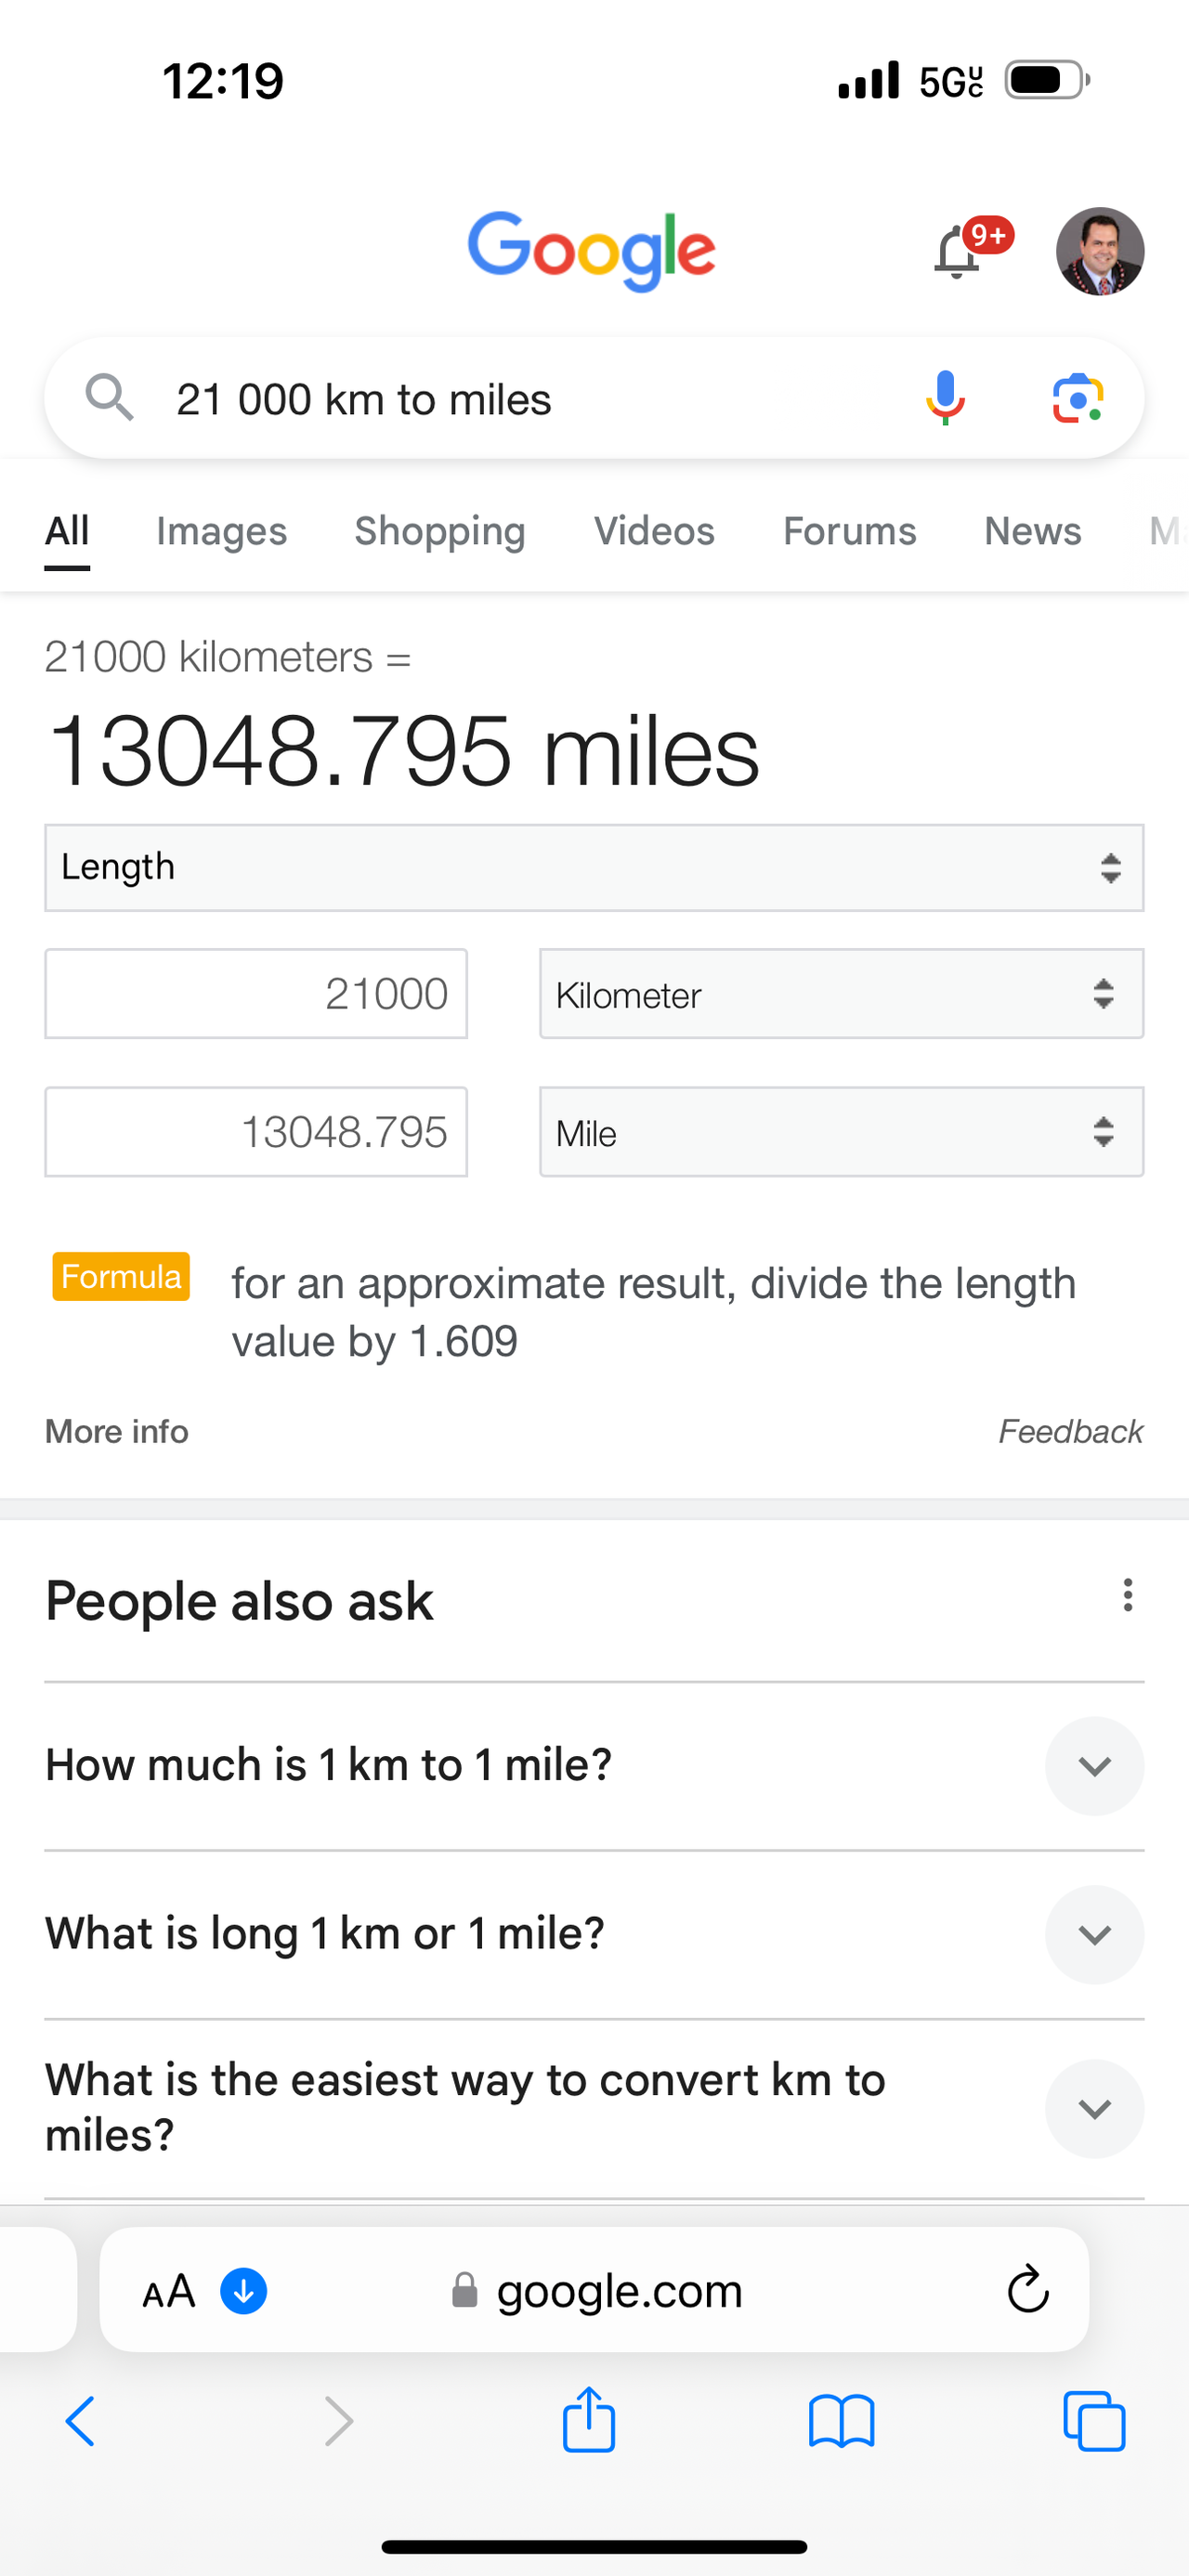This screenshot has height=2576, width=1189.
Task: Click the Feedback link
Action: coord(1070,1431)
